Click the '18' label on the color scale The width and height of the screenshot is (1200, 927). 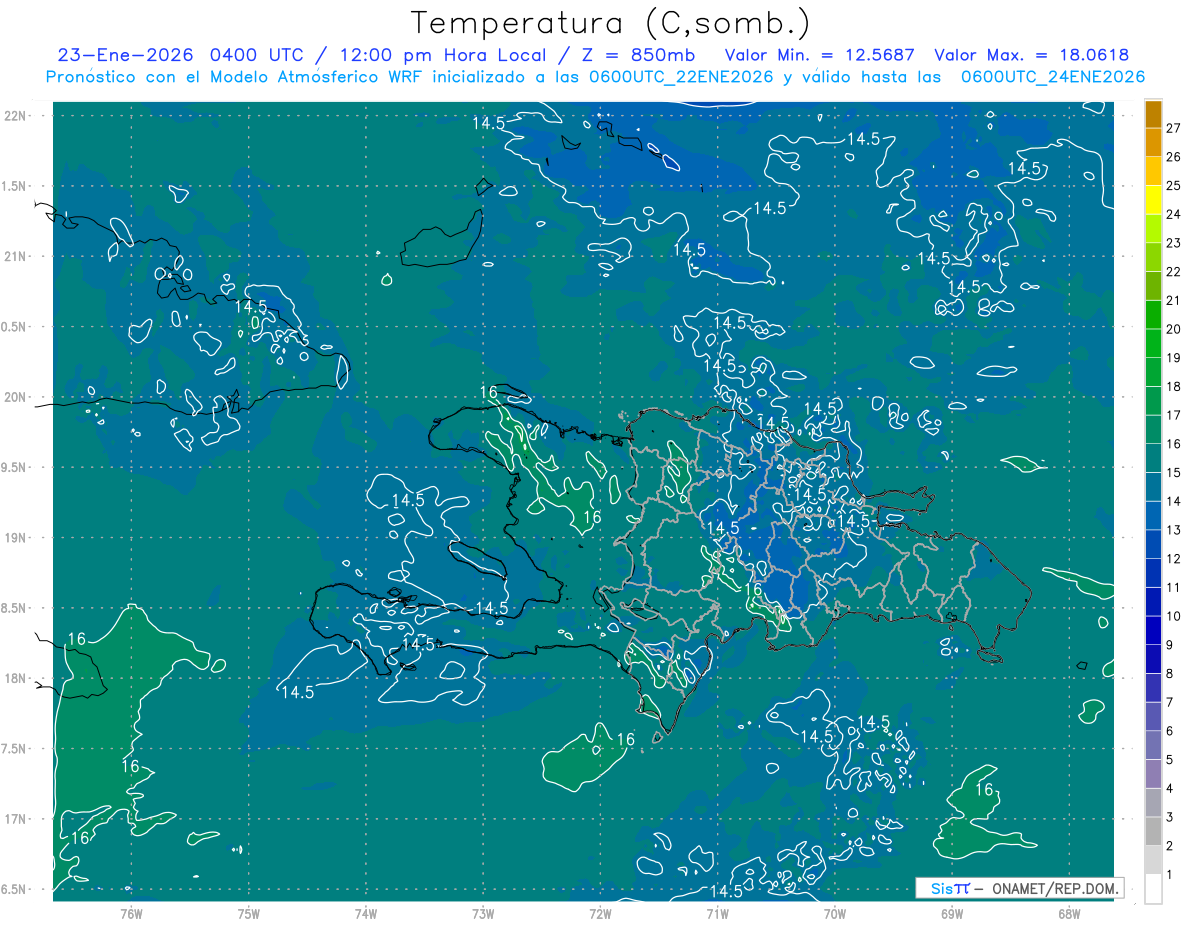click(1173, 386)
